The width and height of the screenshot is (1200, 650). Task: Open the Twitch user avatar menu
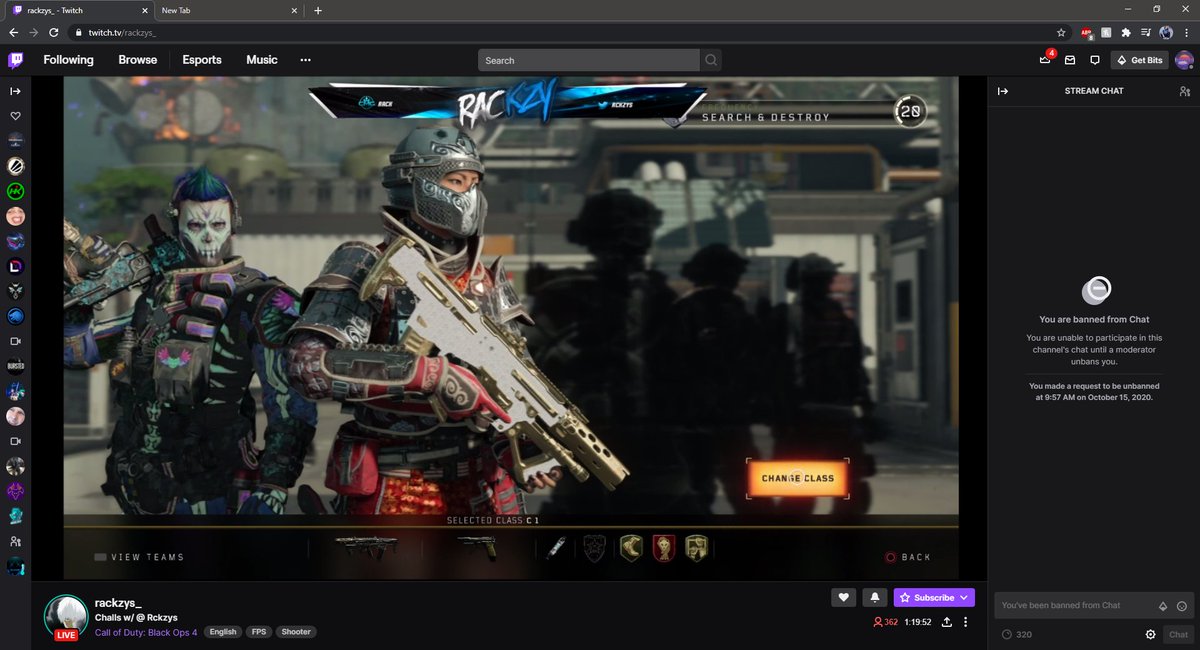click(x=1184, y=60)
